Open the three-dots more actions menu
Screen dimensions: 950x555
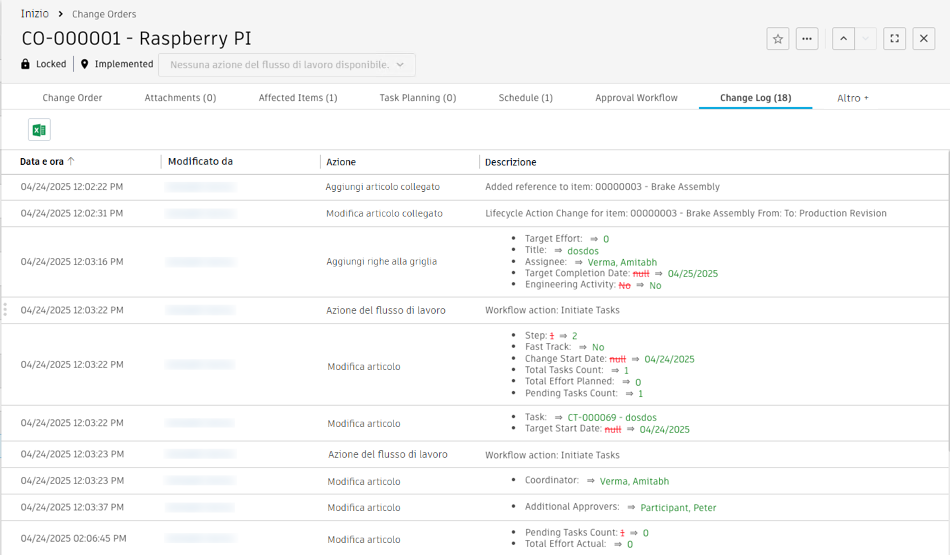pyautogui.click(x=807, y=39)
